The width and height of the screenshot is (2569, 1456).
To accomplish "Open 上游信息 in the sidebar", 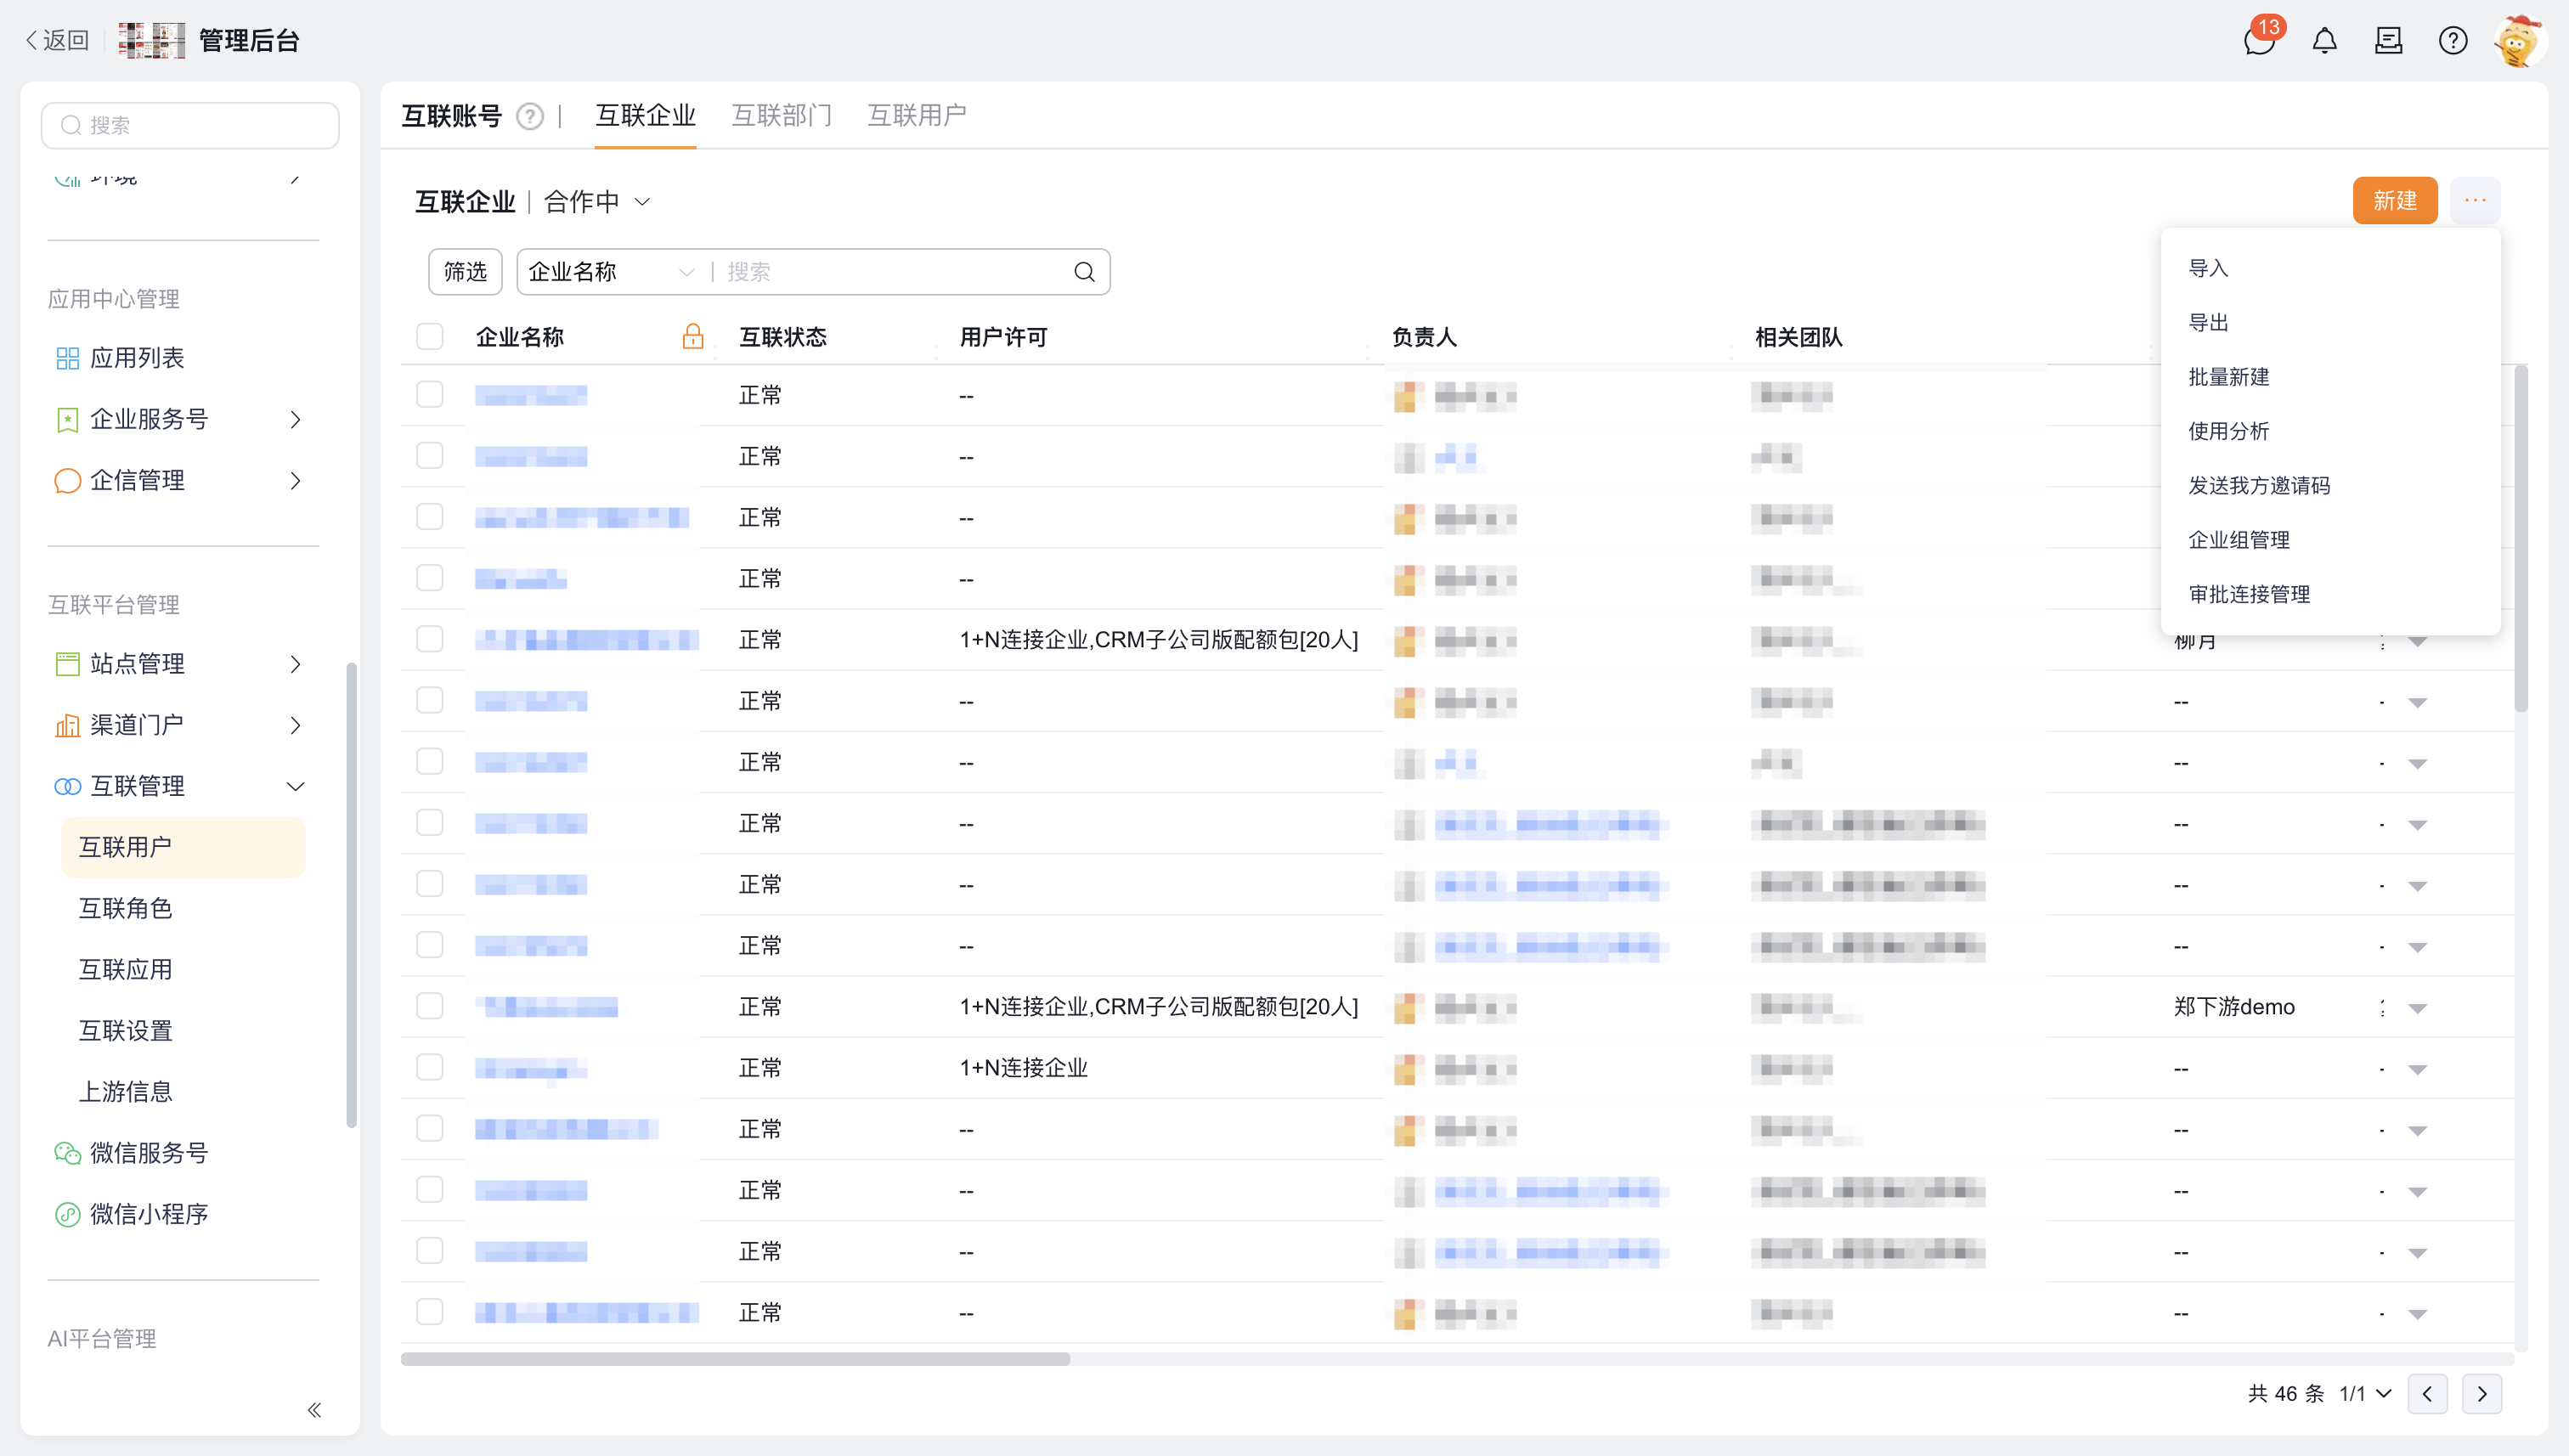I will coord(126,1092).
